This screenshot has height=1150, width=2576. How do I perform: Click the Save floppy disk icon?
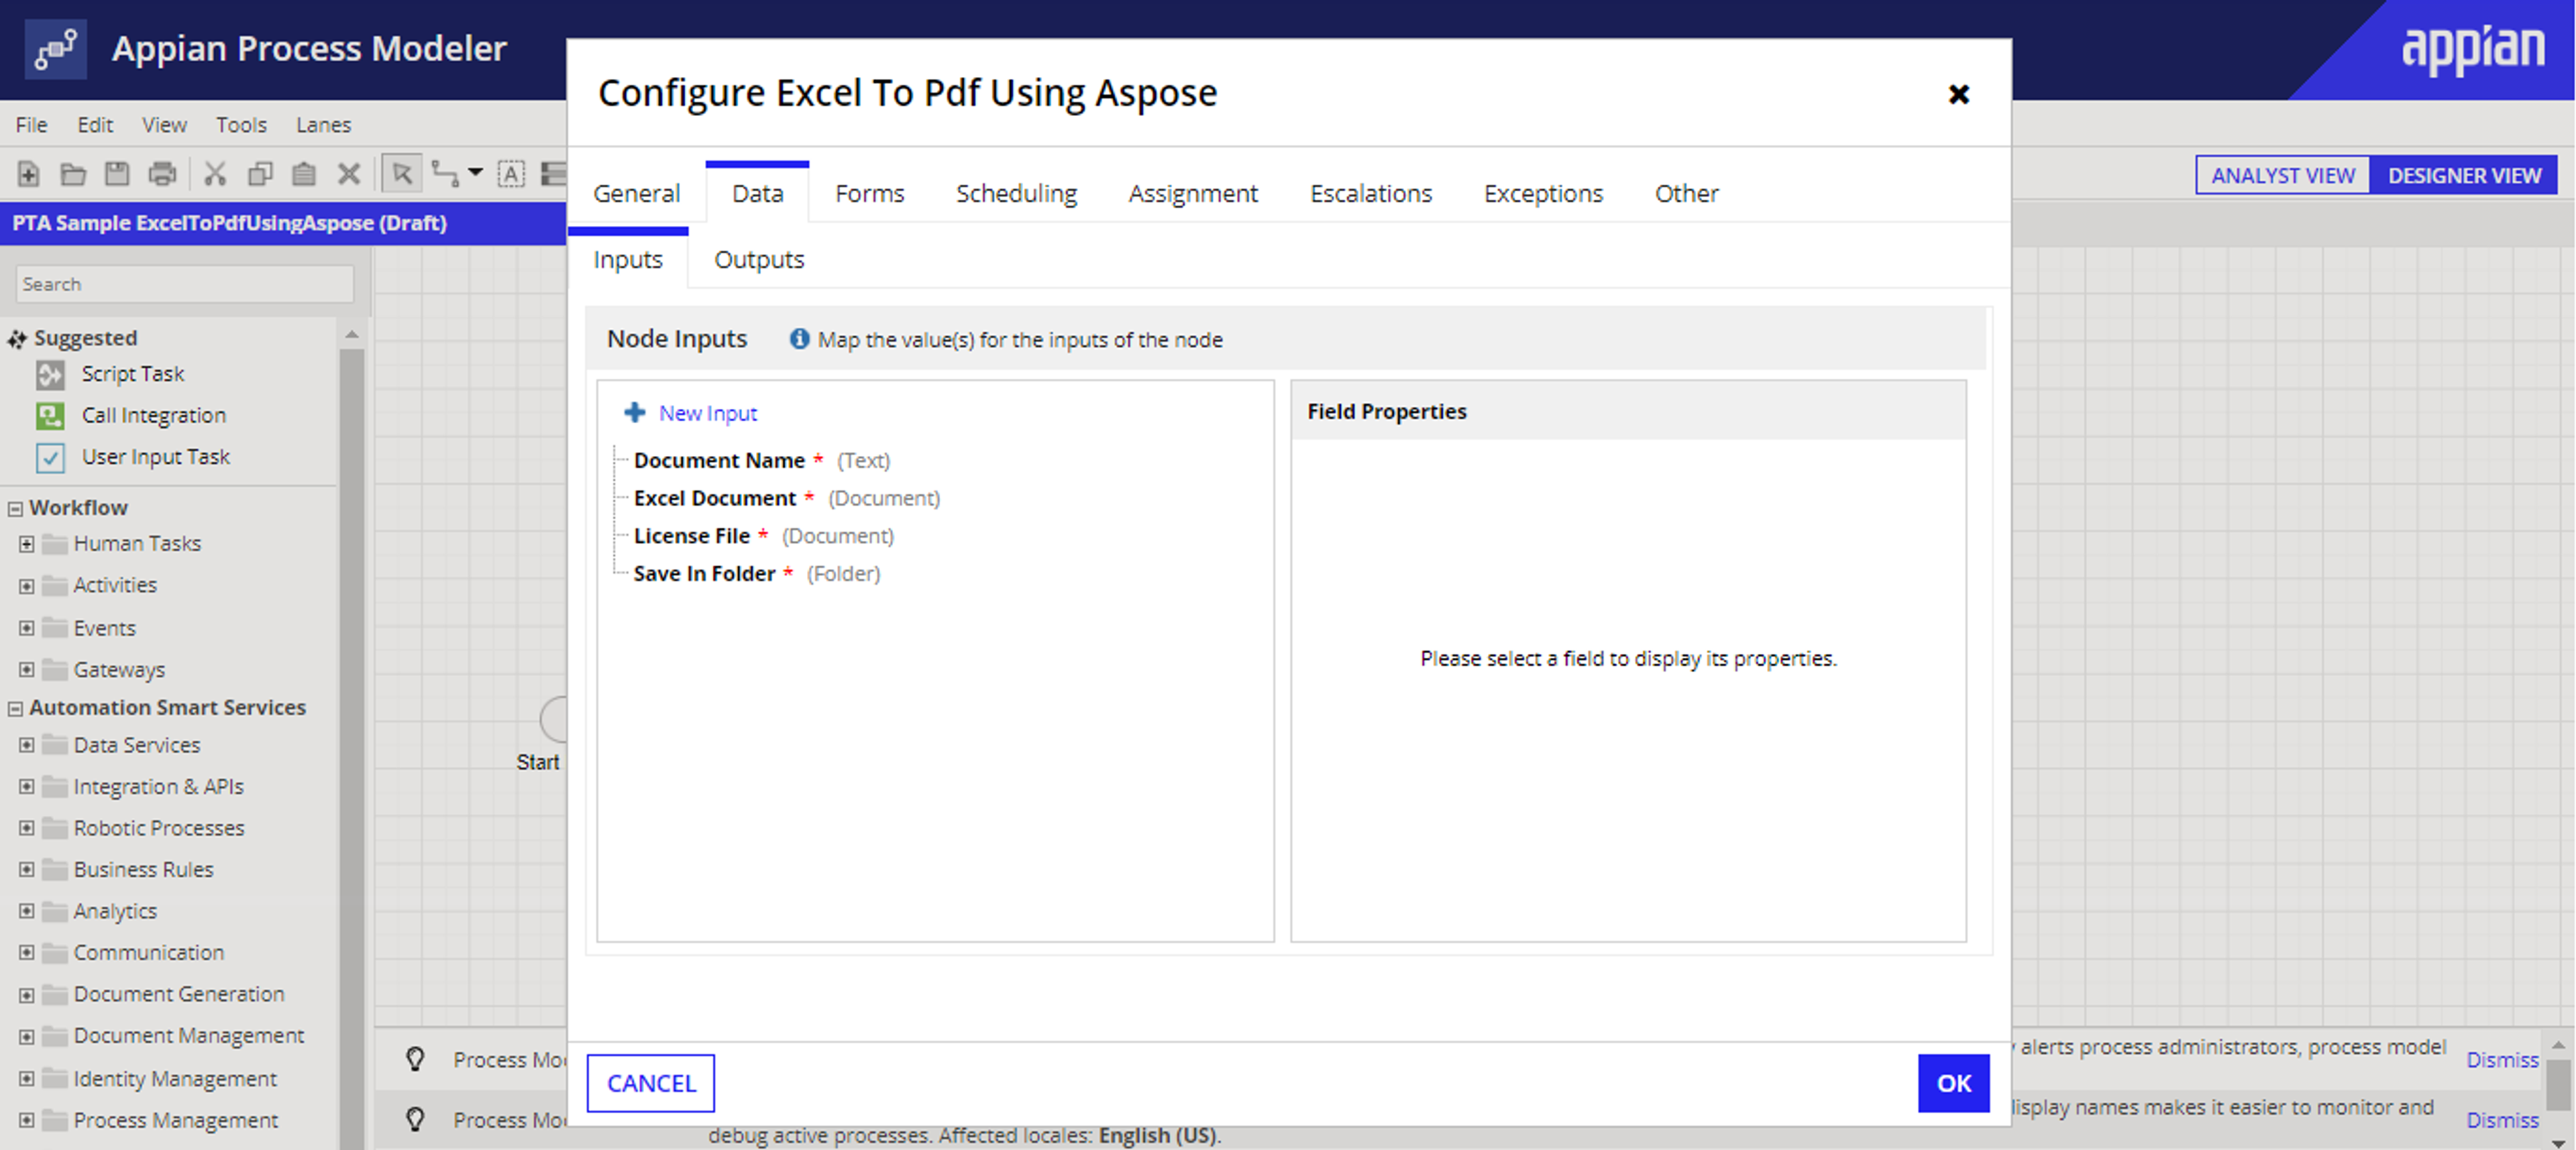click(x=117, y=174)
